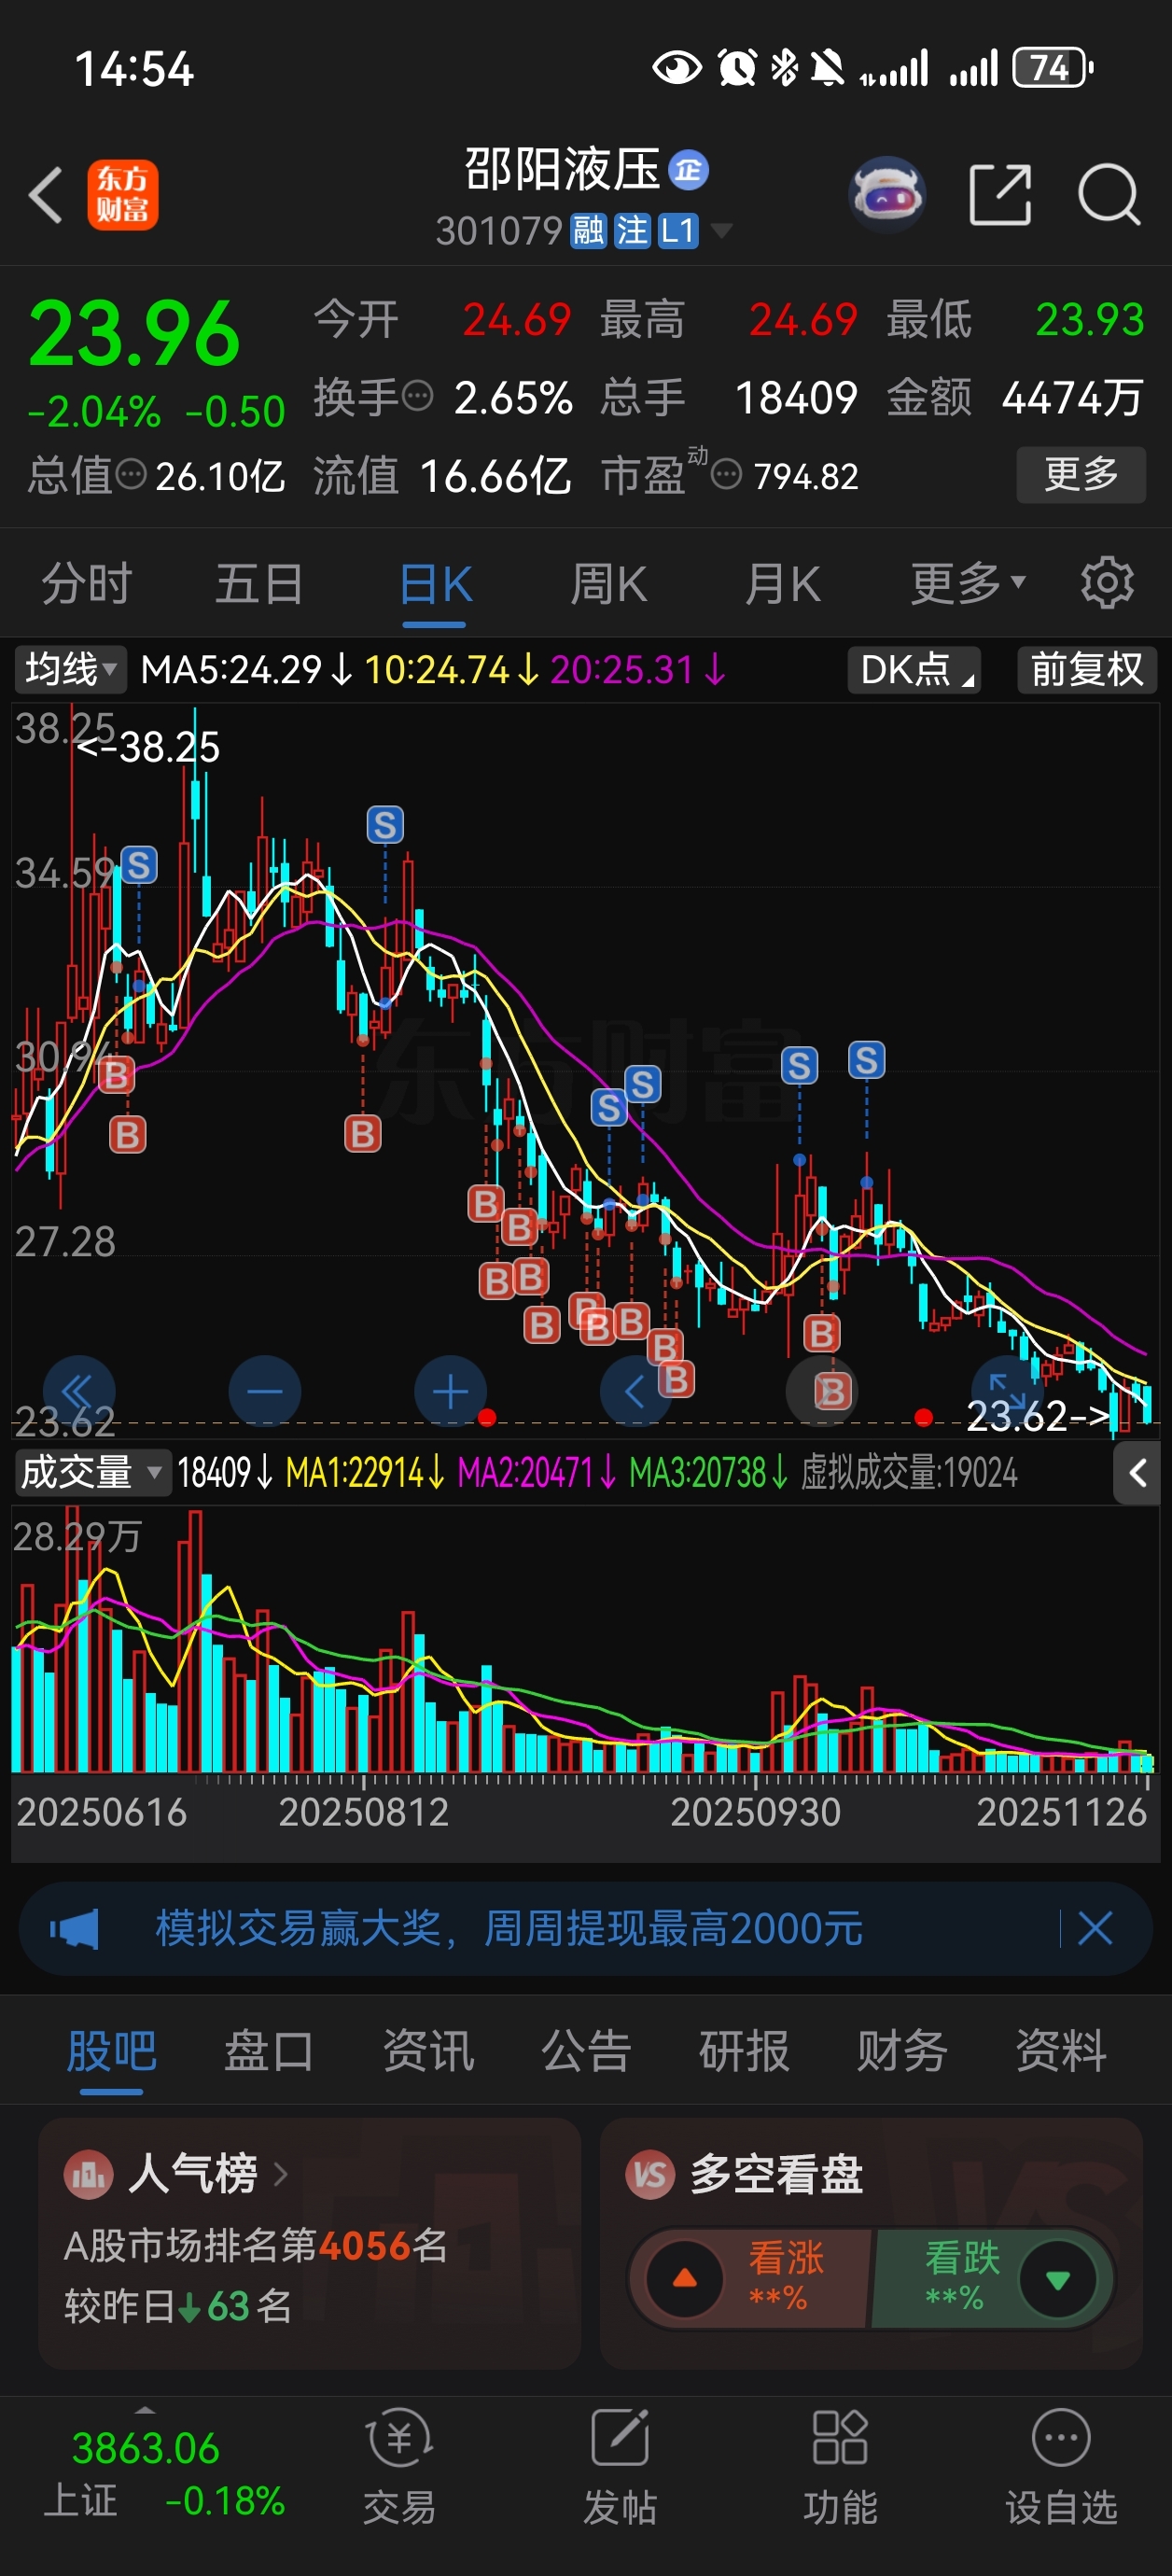Share the stock page via export icon

click(x=1000, y=194)
